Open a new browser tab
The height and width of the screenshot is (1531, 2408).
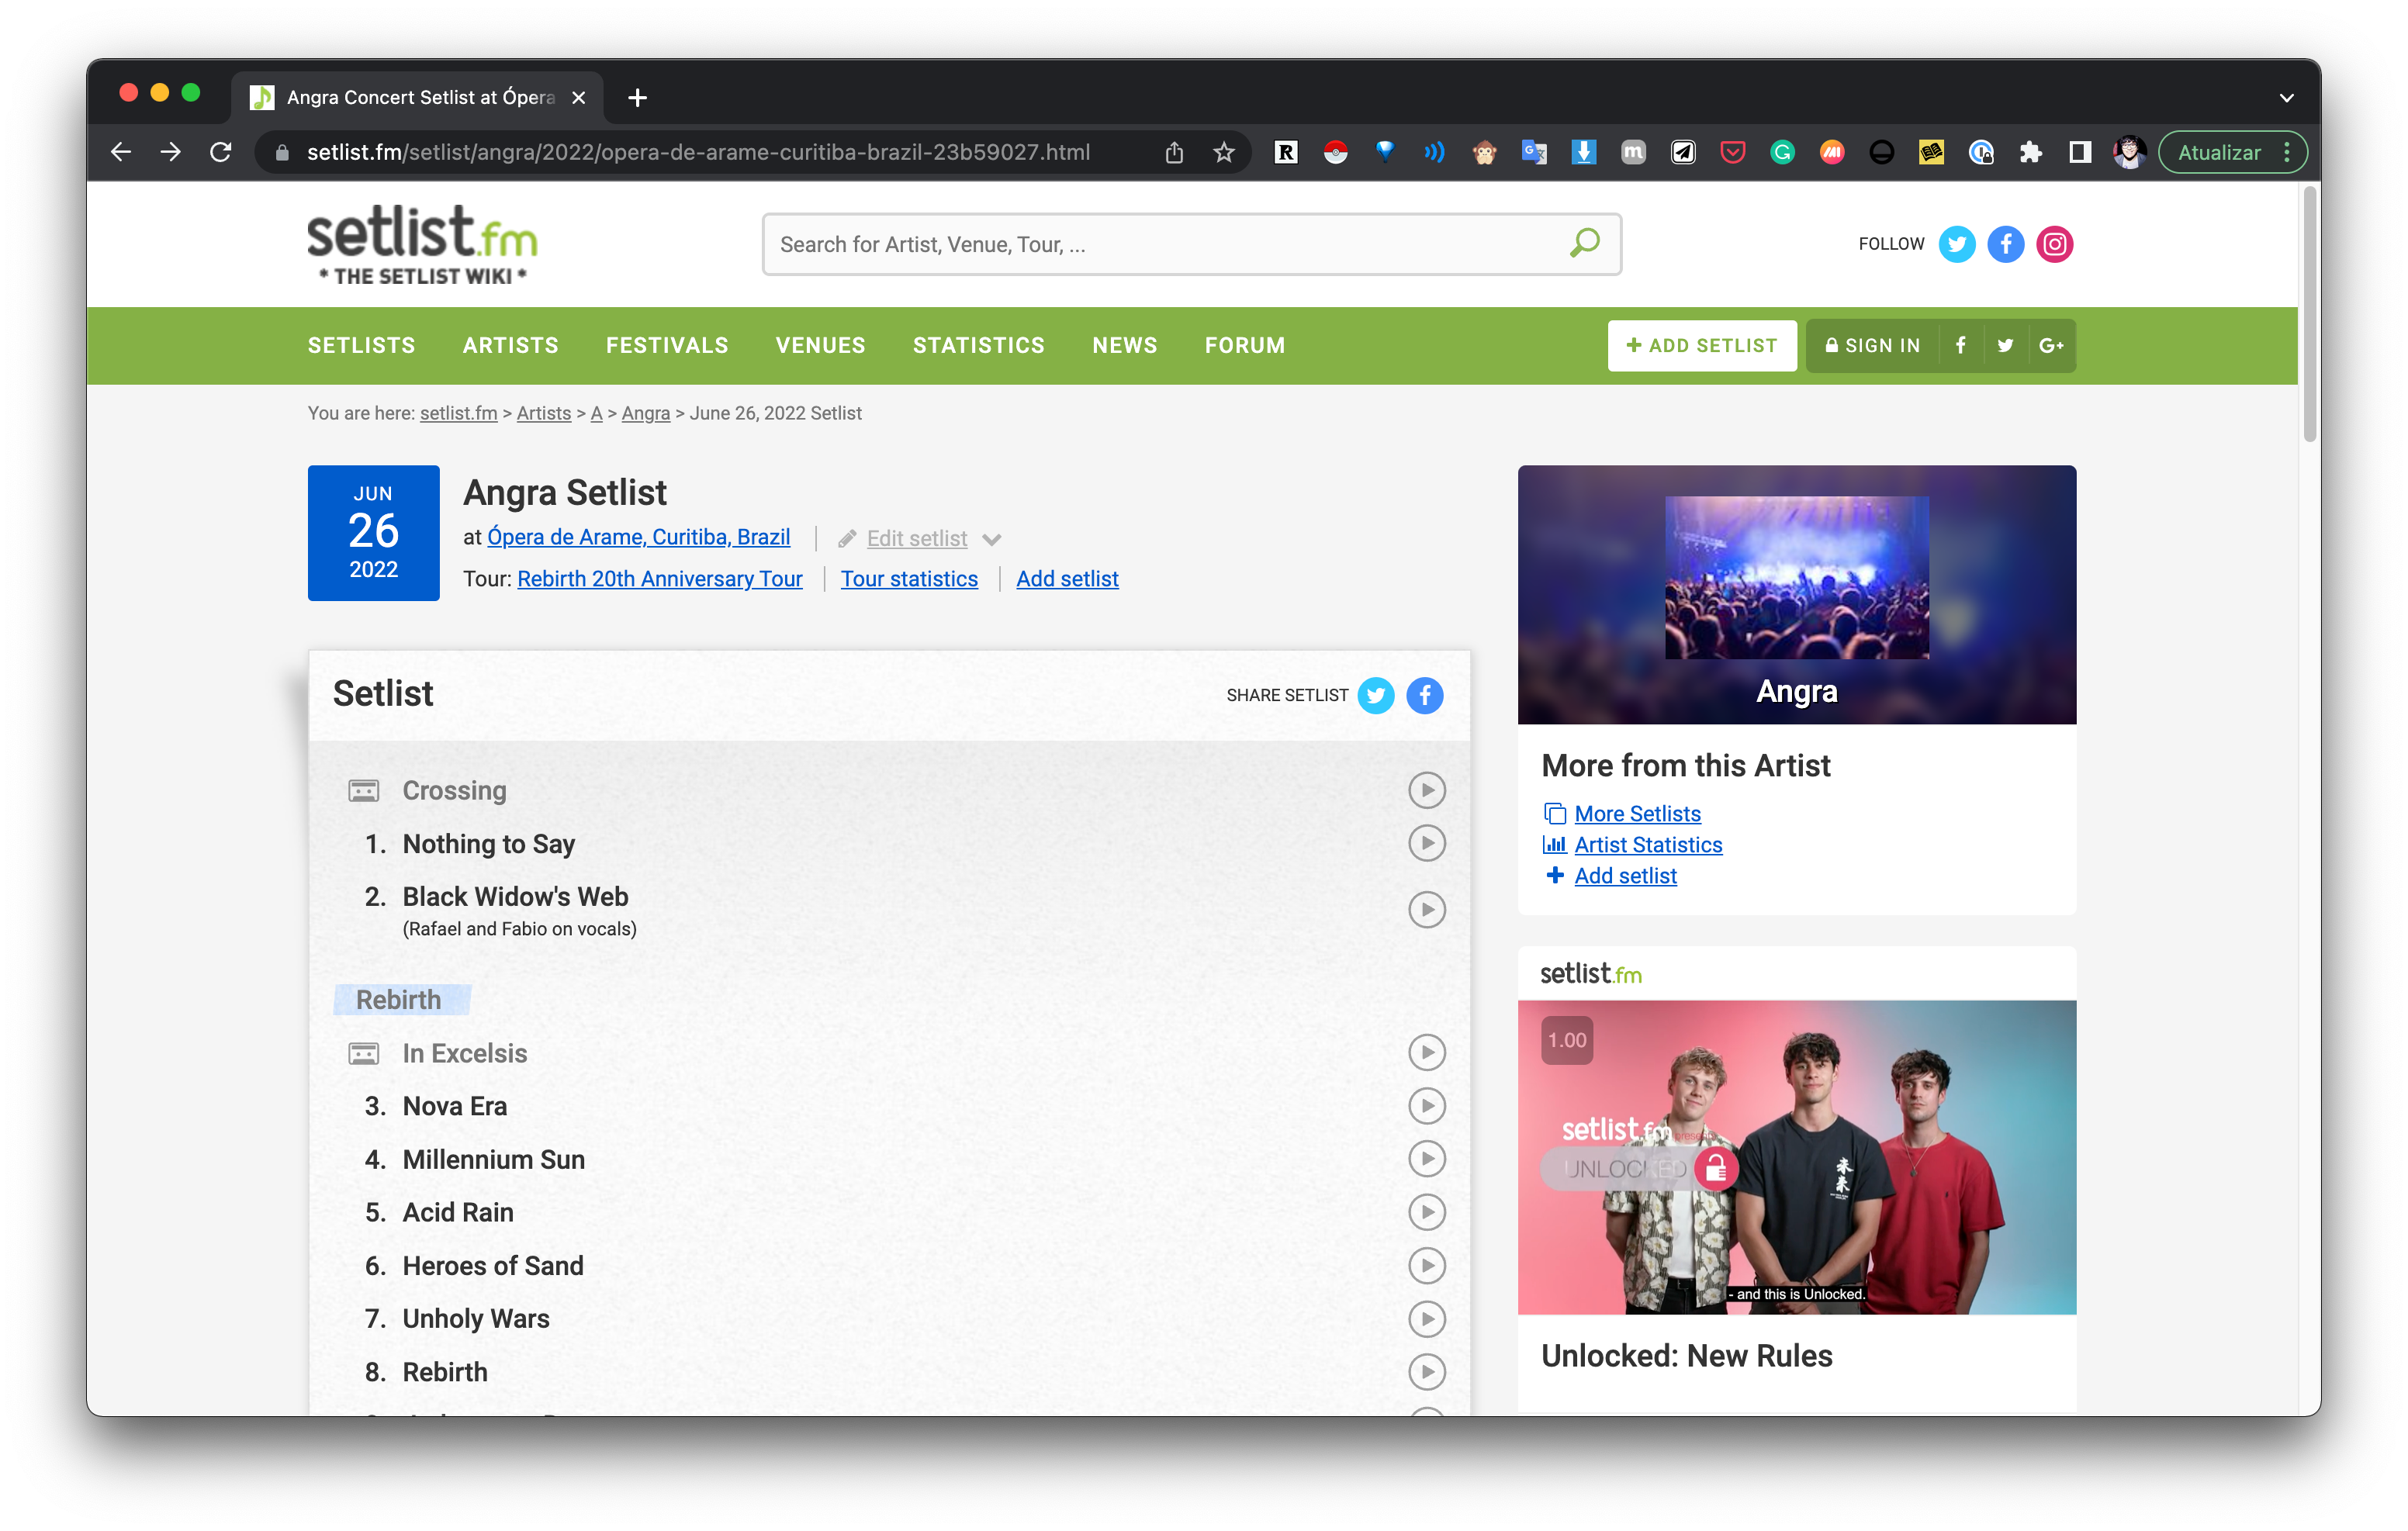click(637, 97)
